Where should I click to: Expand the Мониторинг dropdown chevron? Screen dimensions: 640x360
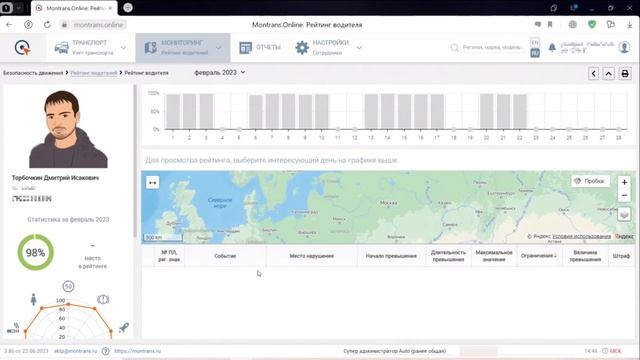(218, 48)
